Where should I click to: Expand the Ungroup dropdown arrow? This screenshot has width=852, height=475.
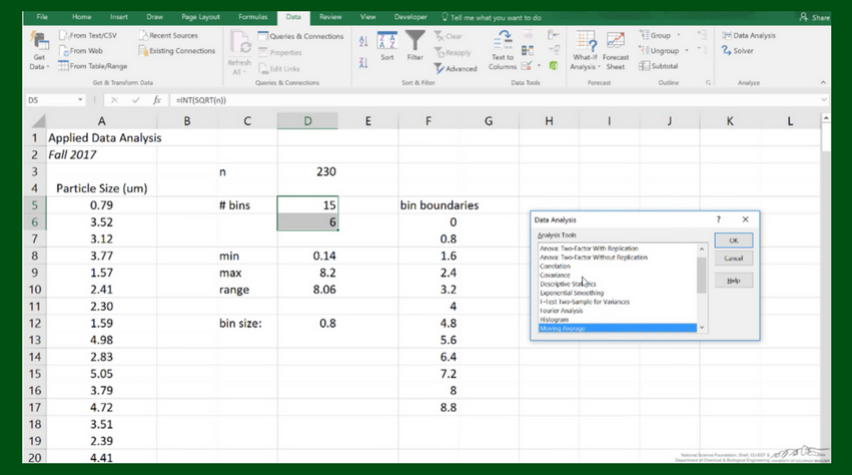(687, 51)
